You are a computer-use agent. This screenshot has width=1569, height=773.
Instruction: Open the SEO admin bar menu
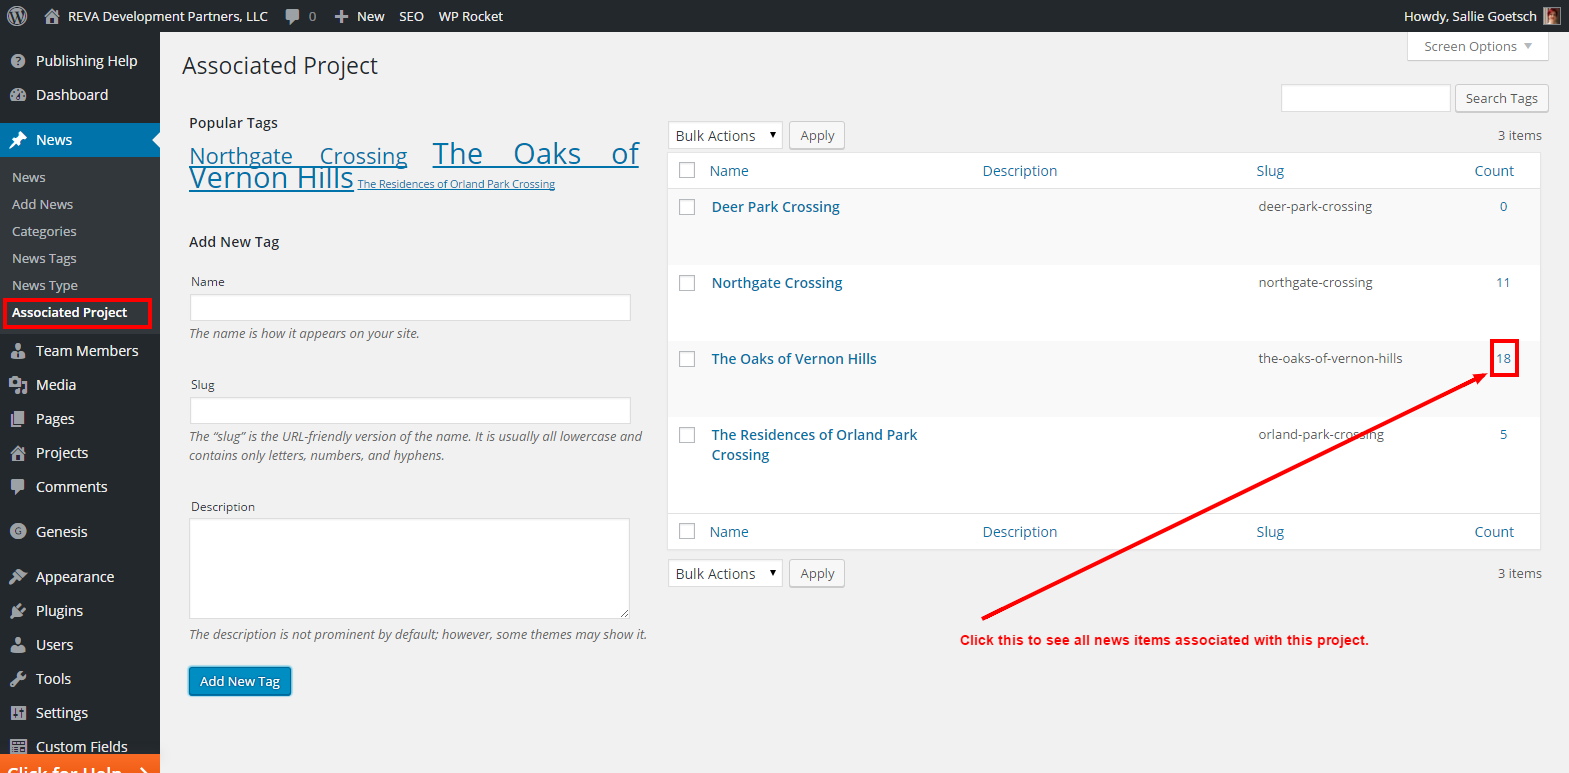point(411,16)
